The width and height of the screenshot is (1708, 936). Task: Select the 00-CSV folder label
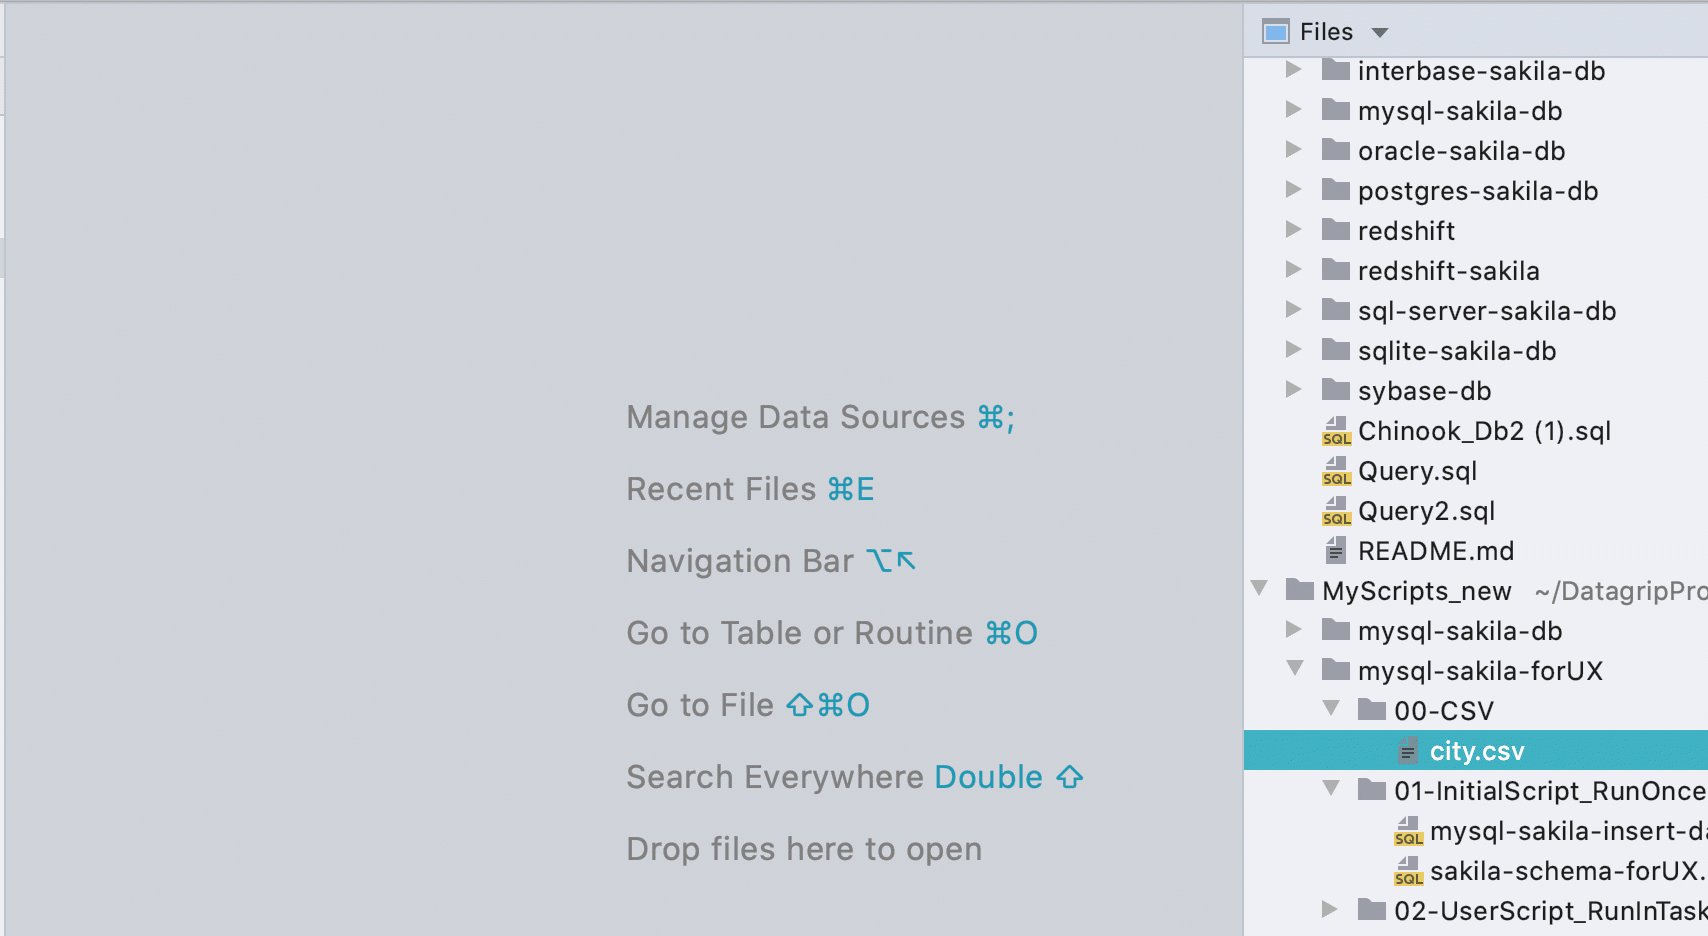1444,711
